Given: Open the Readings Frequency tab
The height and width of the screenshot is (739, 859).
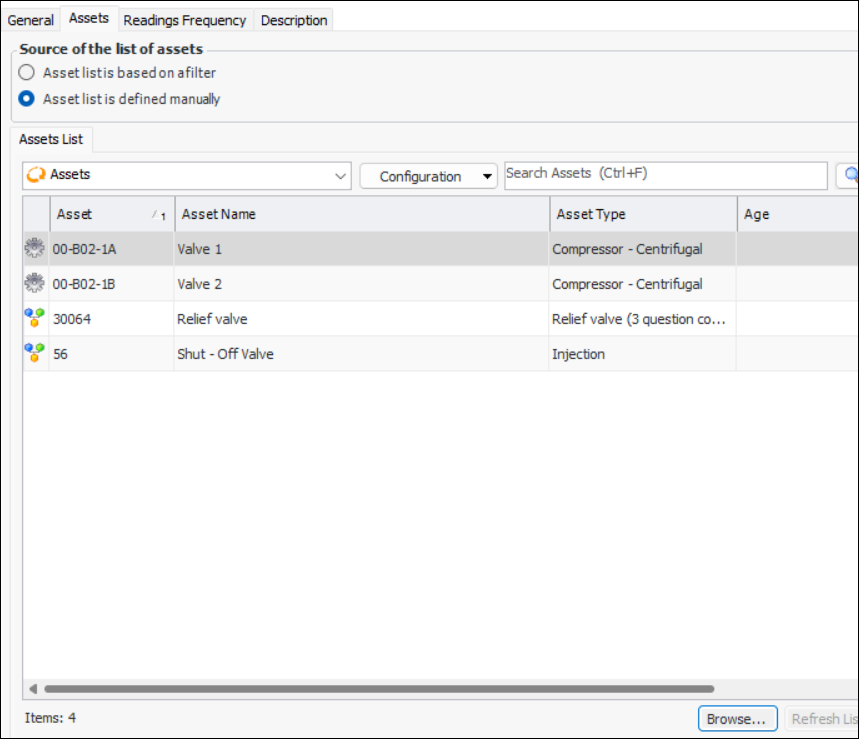Looking at the screenshot, I should click(184, 20).
